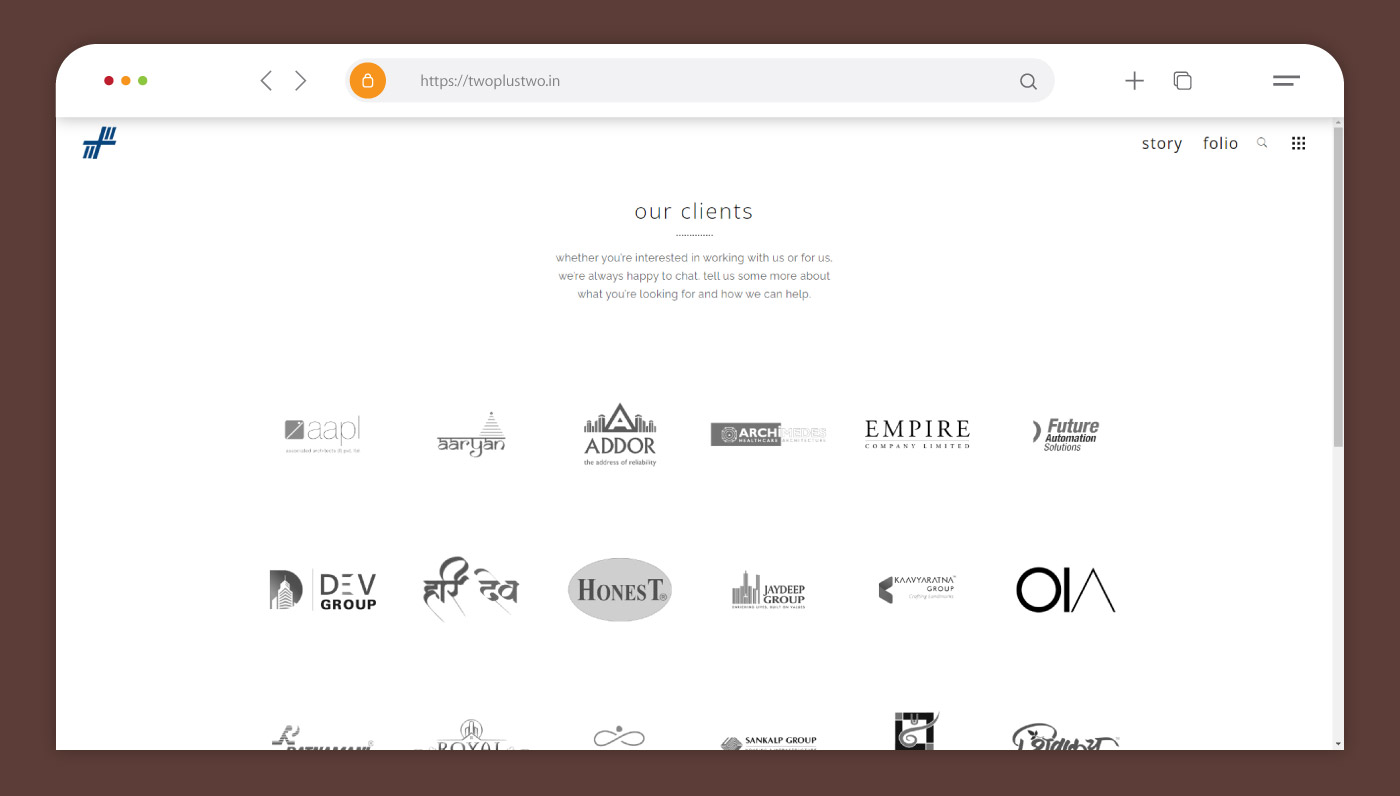
Task: Select the Future Automation Solutions logo
Action: (x=1066, y=434)
